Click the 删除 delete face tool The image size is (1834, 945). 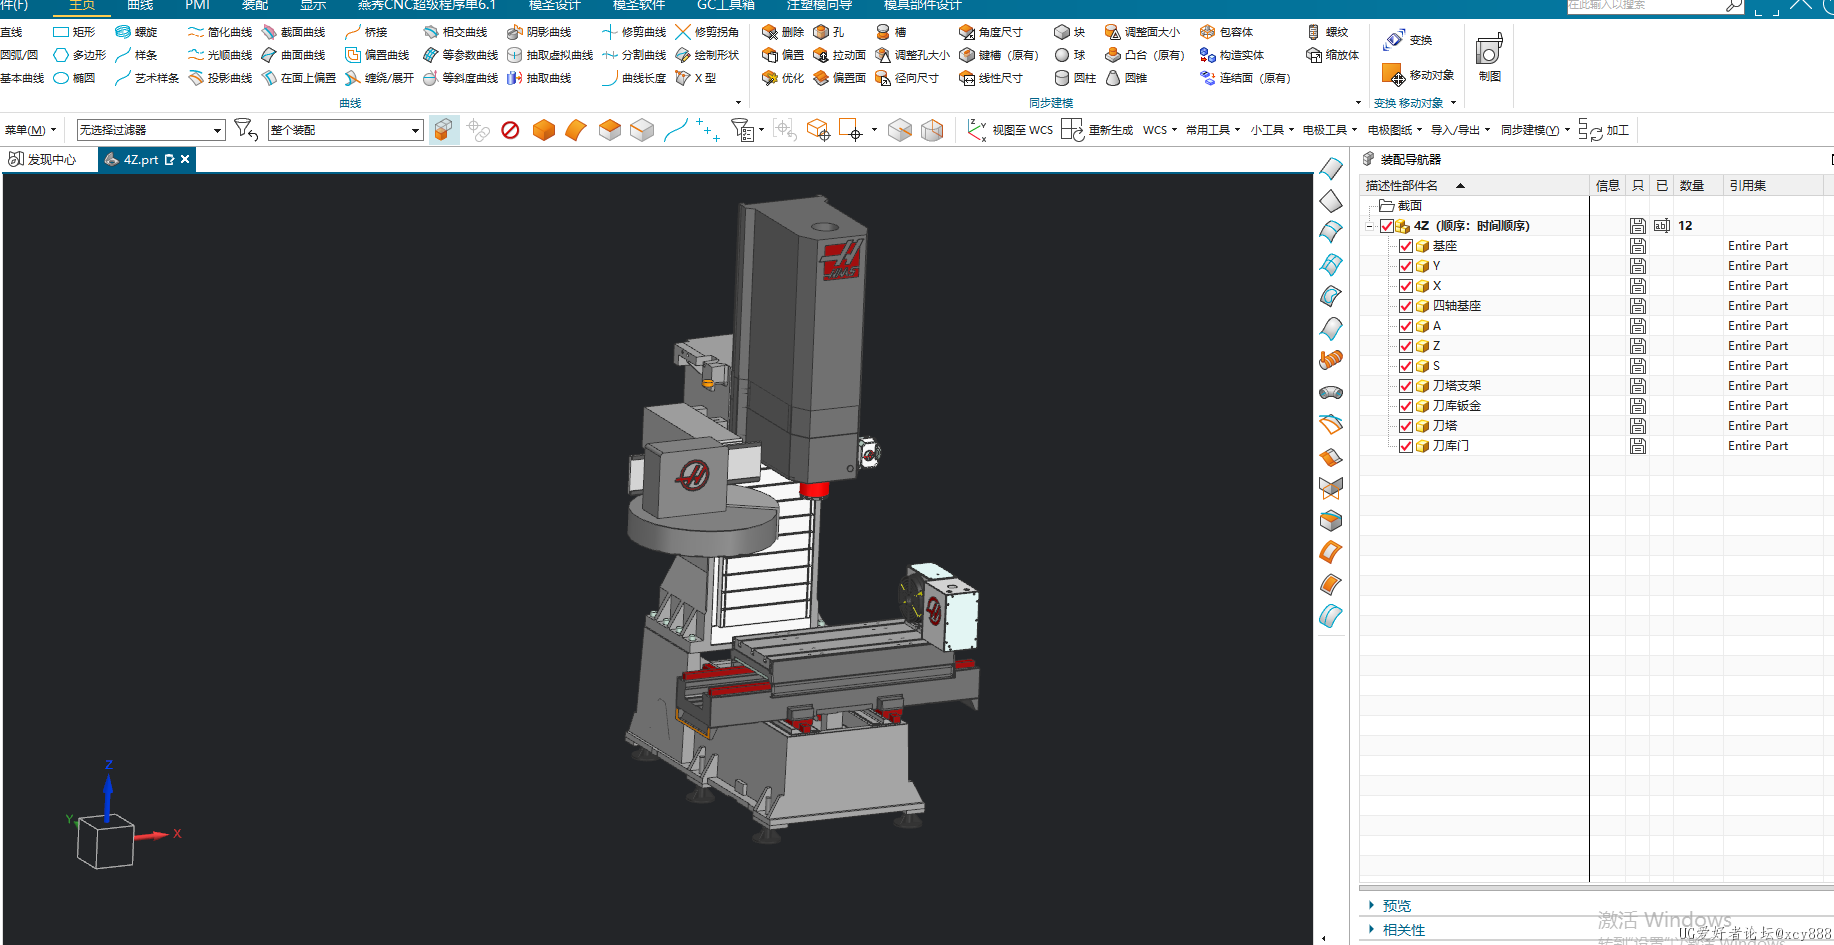782,32
